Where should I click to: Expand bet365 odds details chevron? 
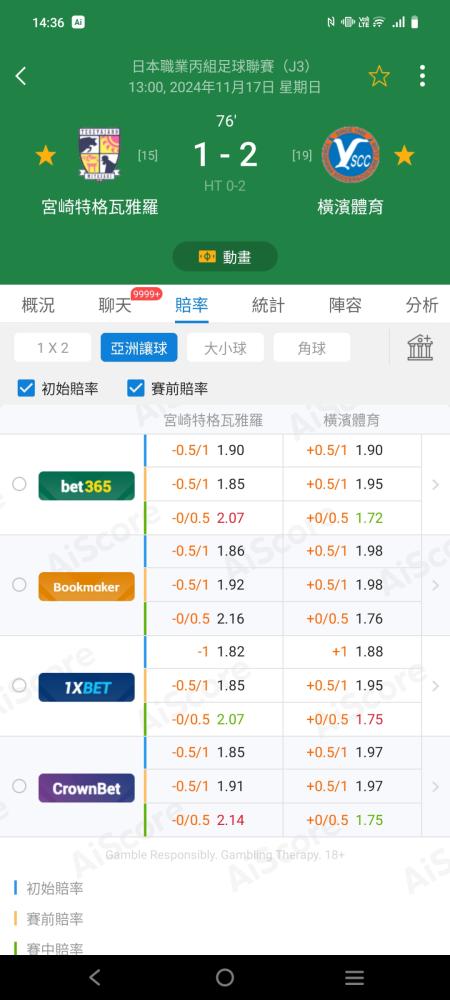coord(435,485)
